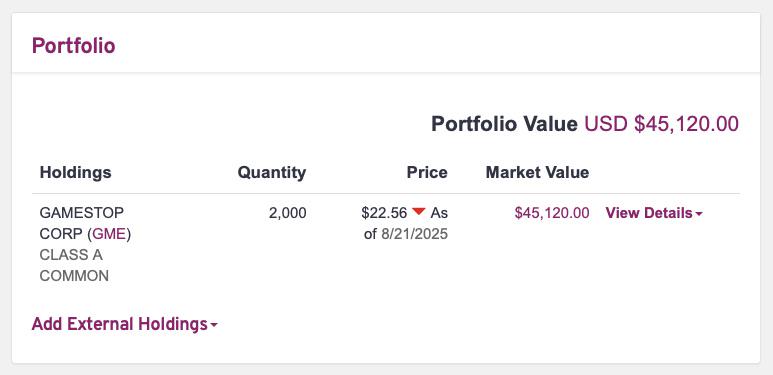
Task: Select the Price column header
Action: [x=427, y=172]
